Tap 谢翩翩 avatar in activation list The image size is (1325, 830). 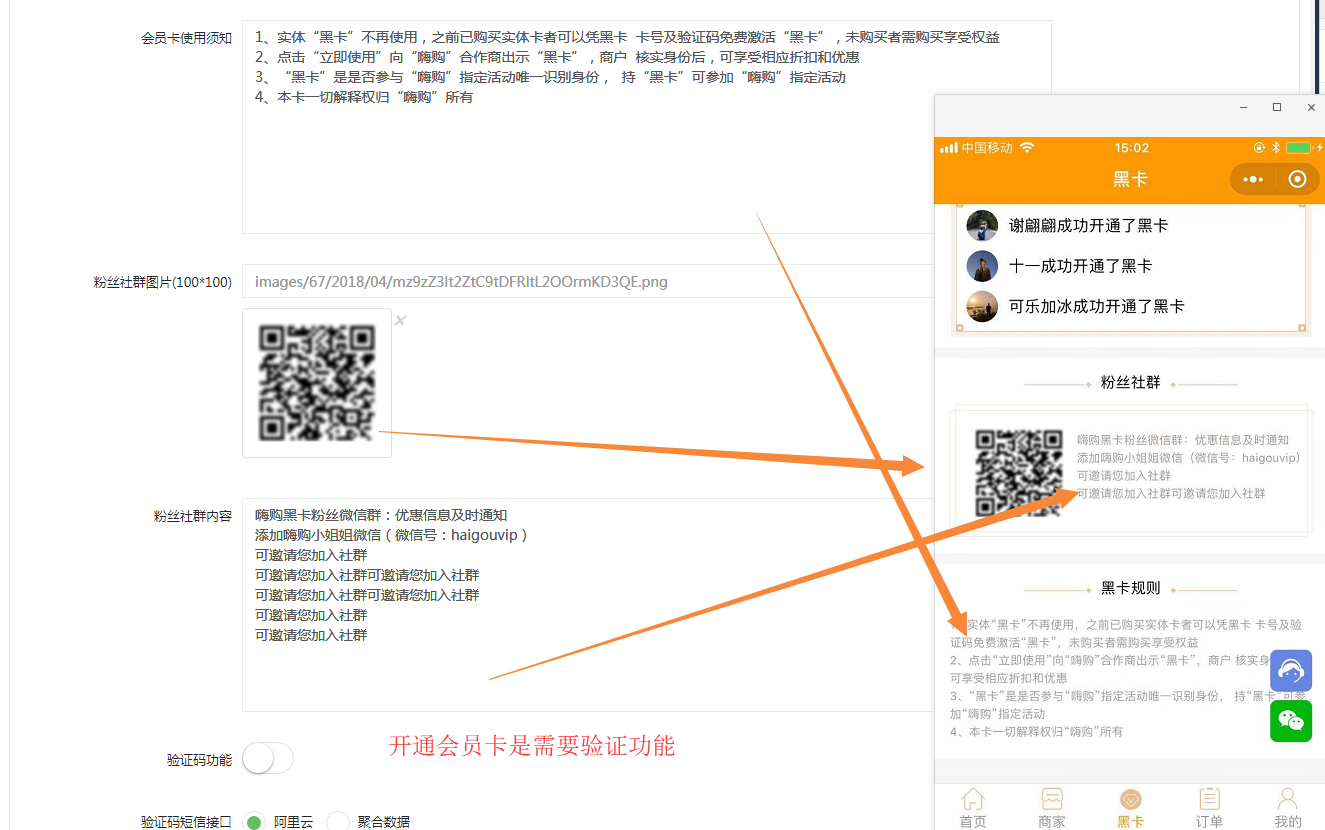pyautogui.click(x=982, y=226)
